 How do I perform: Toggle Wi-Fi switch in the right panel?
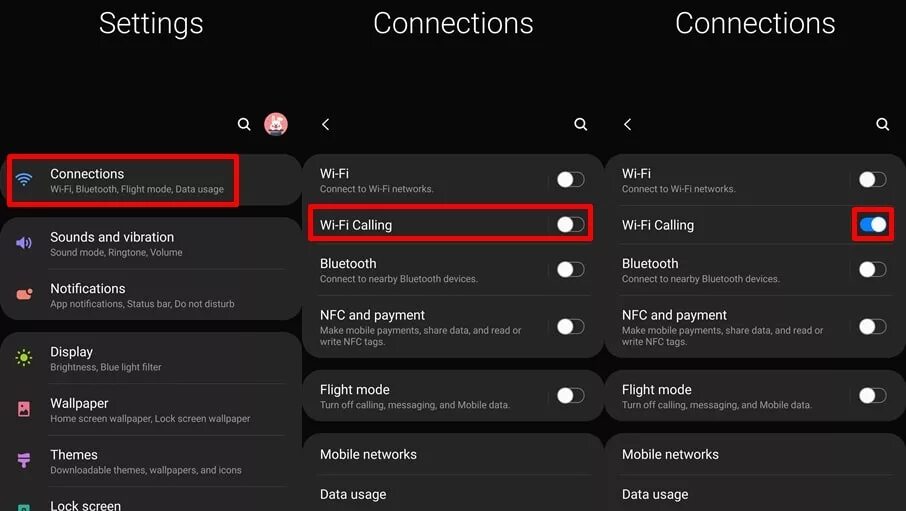coord(872,179)
